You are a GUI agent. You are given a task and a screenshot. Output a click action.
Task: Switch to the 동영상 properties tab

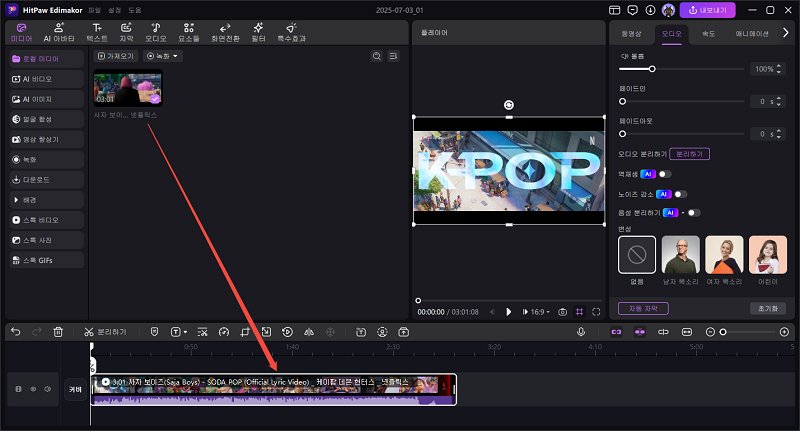(631, 34)
